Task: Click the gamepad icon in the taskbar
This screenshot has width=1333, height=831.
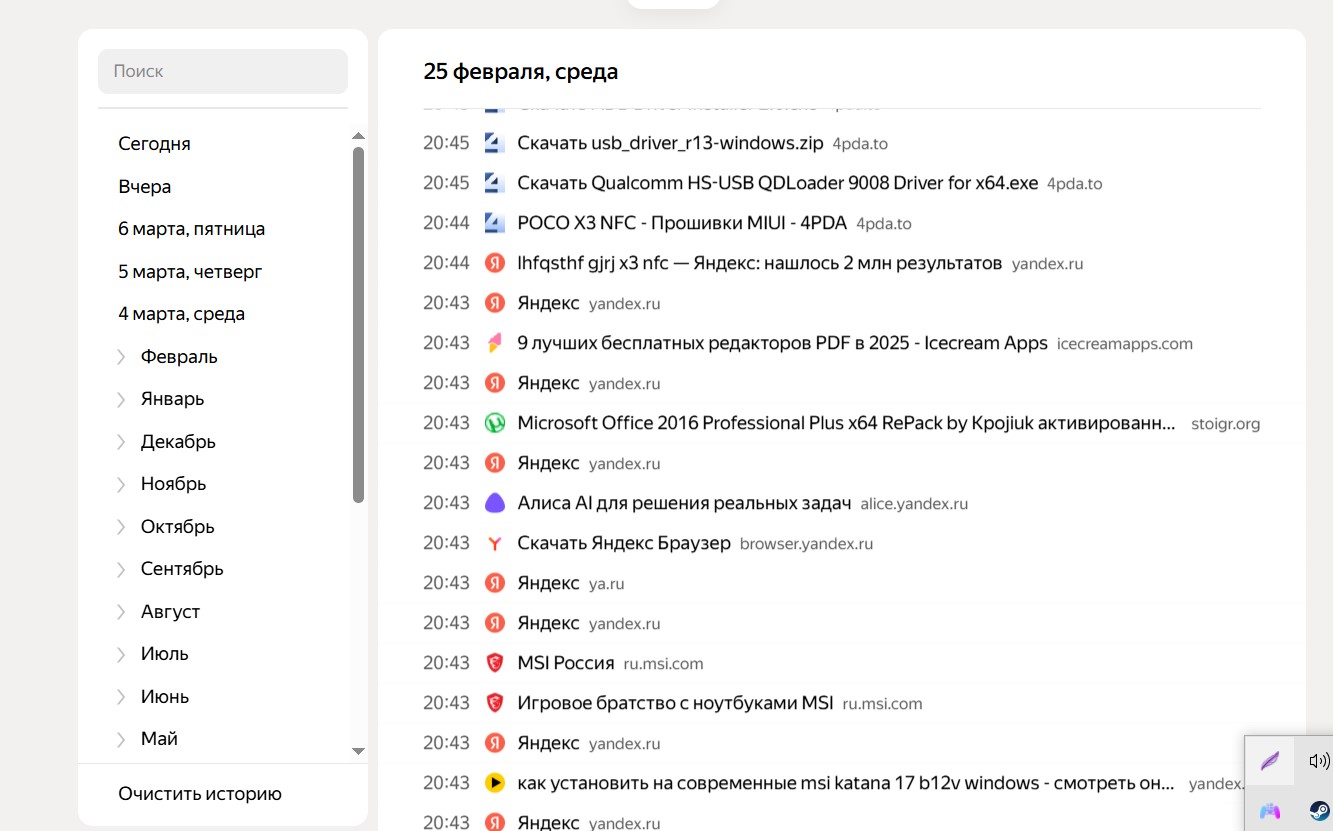Action: coord(1269,811)
